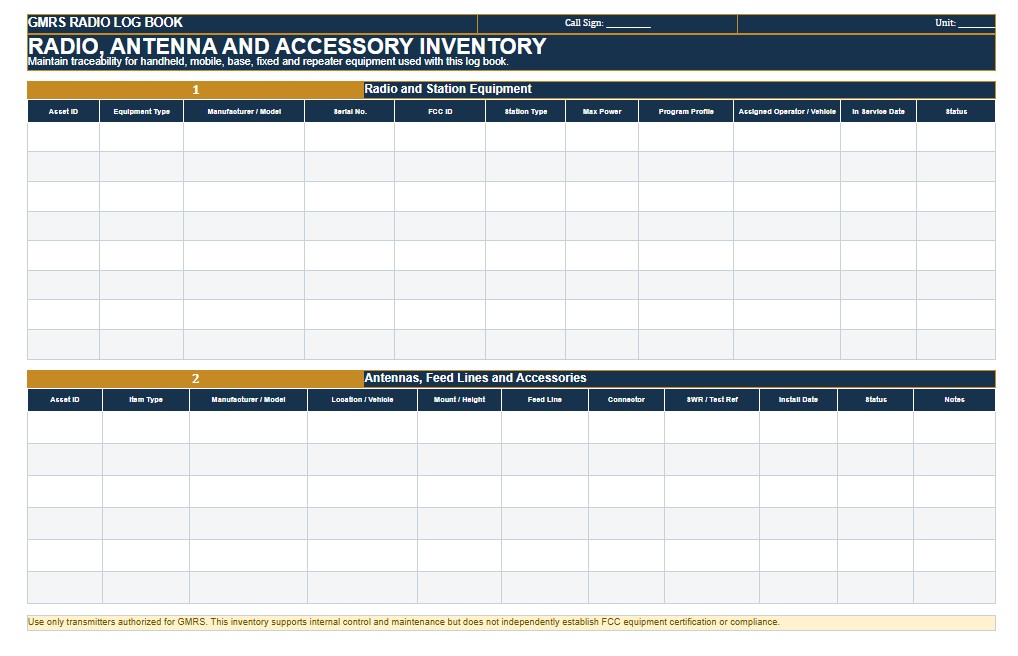This screenshot has height=656, width=1018.
Task: Select the Antennas, Feed Lines and Accessories heading
Action: pyautogui.click(x=475, y=378)
